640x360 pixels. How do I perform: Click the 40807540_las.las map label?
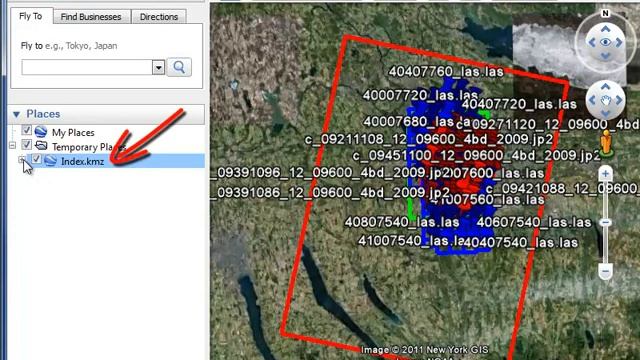(402, 222)
